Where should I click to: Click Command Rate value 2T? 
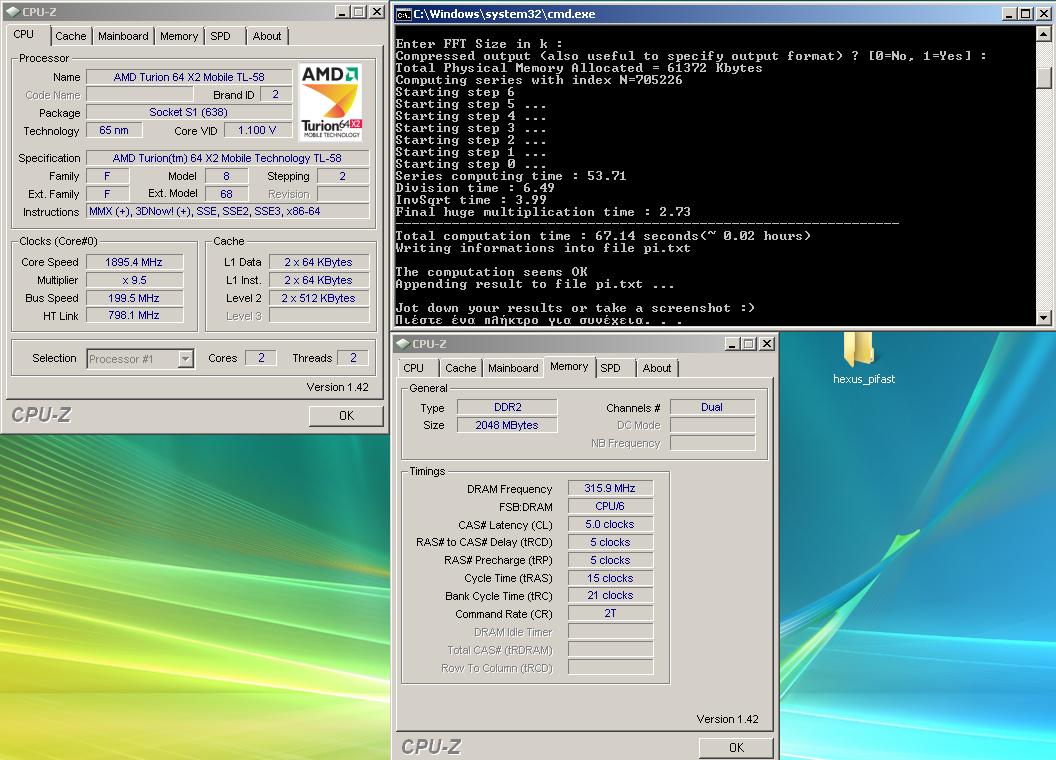[610, 613]
